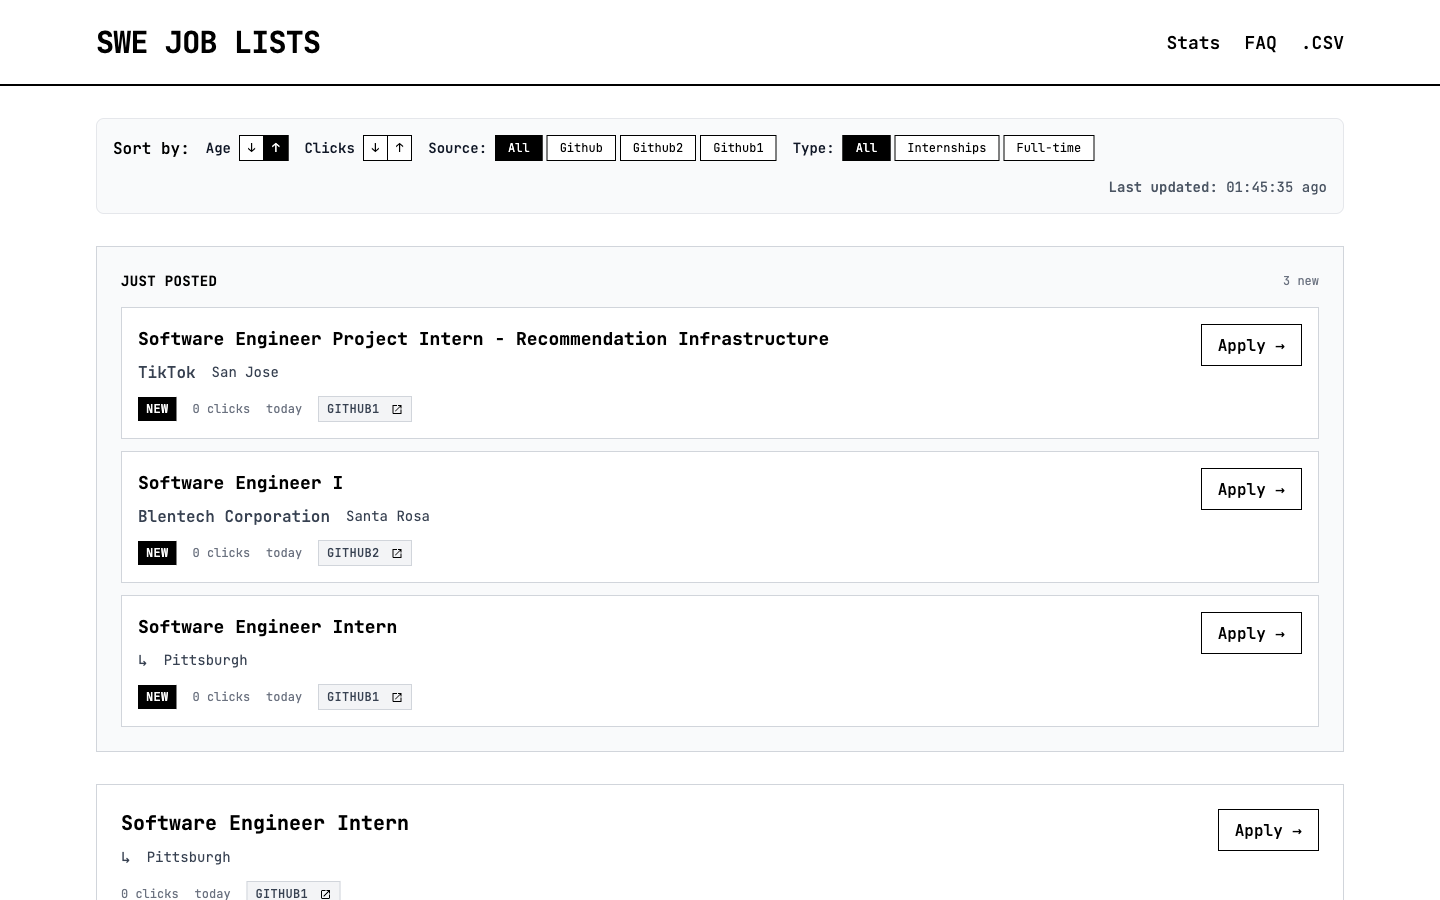Open the TikTok Software Engineer Project Intern title
The width and height of the screenshot is (1440, 900).
pyautogui.click(x=483, y=339)
